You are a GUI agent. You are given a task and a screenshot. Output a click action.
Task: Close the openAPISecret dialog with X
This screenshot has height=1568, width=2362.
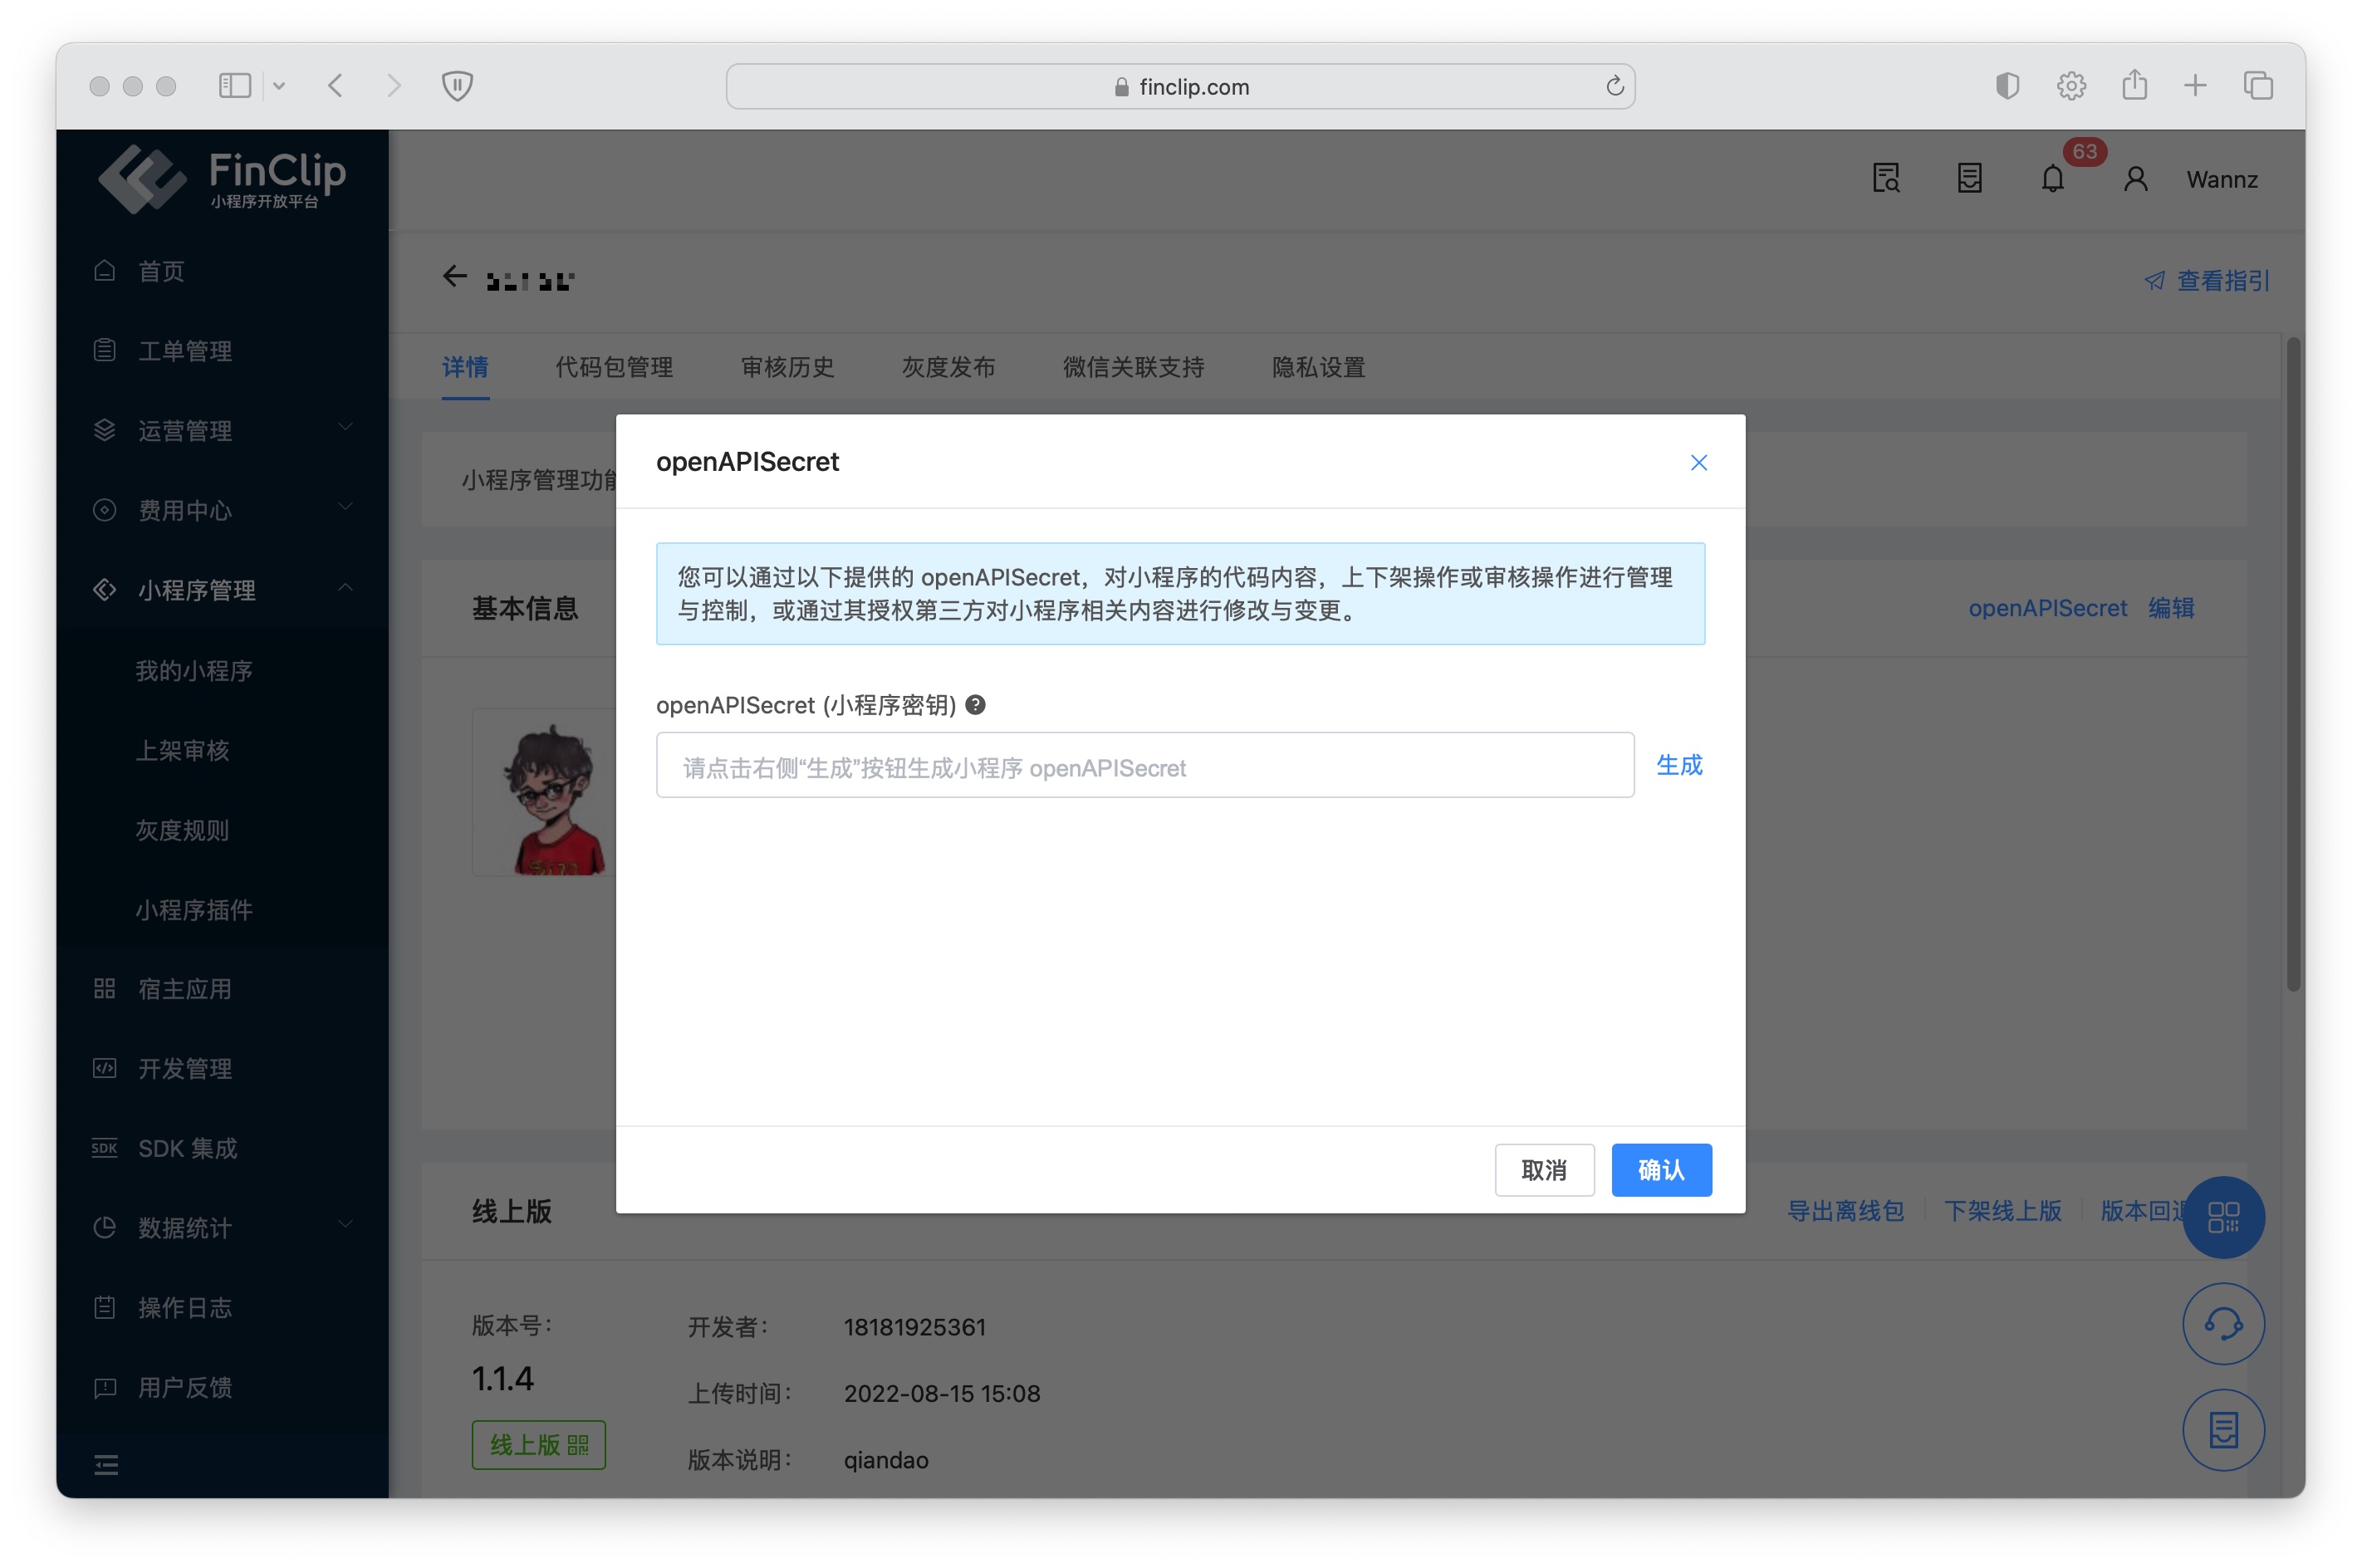(1698, 462)
